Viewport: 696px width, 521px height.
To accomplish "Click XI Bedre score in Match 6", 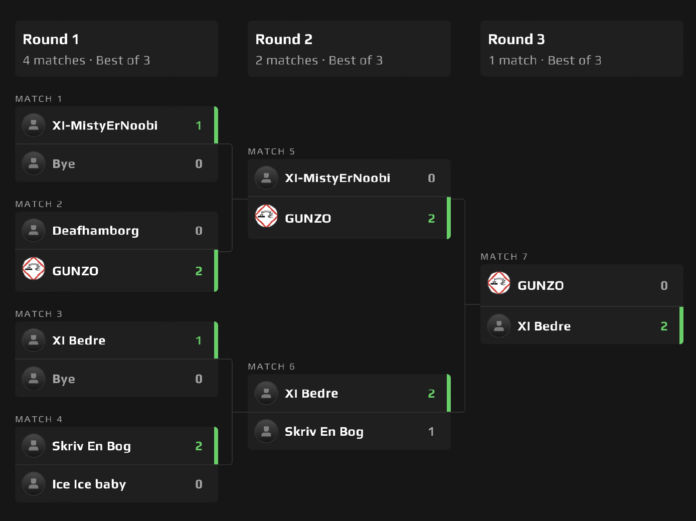I will [431, 393].
